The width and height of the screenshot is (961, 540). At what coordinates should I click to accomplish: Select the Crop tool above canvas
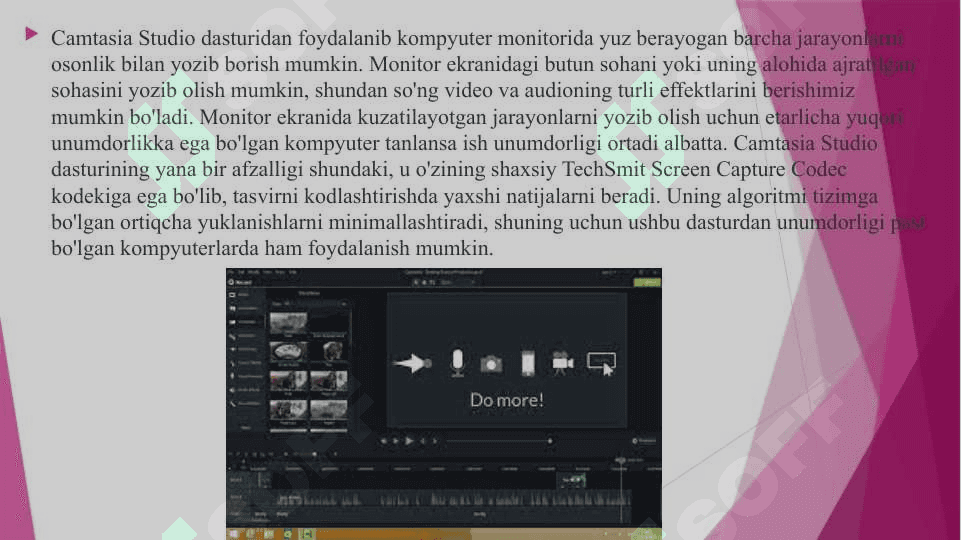(433, 282)
